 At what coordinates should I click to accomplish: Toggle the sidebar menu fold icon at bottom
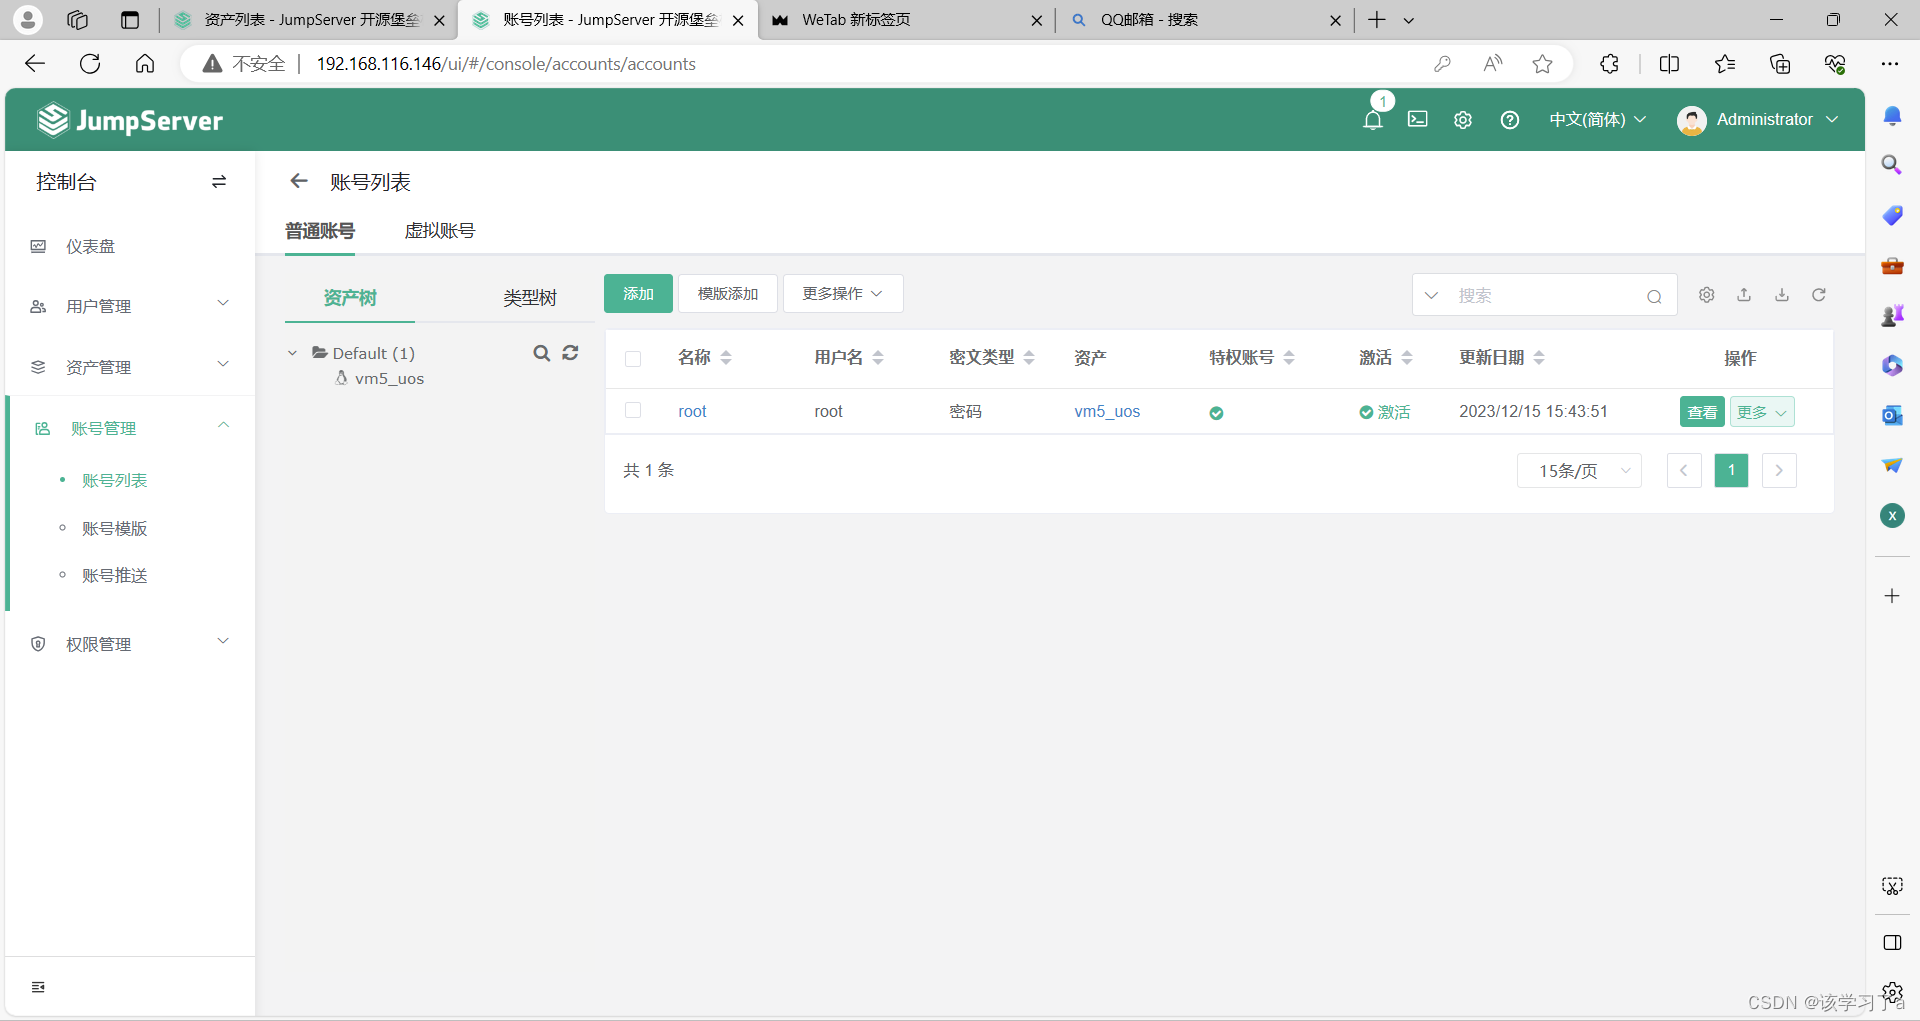[38, 987]
